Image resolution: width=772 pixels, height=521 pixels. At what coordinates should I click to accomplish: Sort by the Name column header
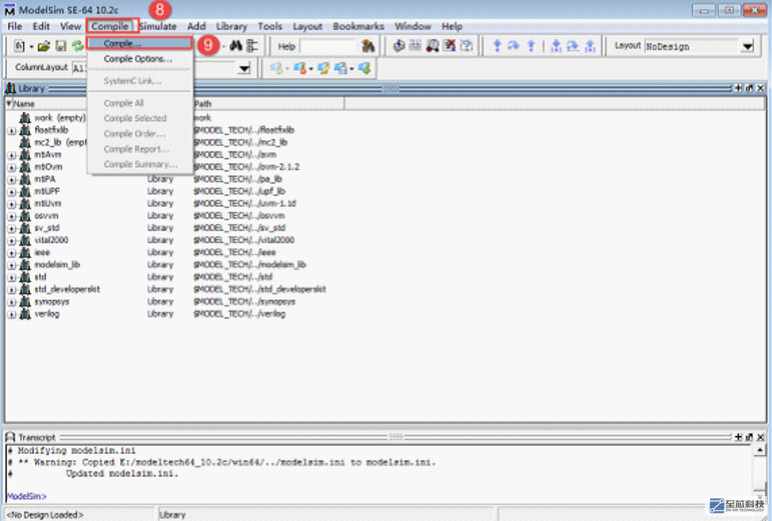coord(47,103)
